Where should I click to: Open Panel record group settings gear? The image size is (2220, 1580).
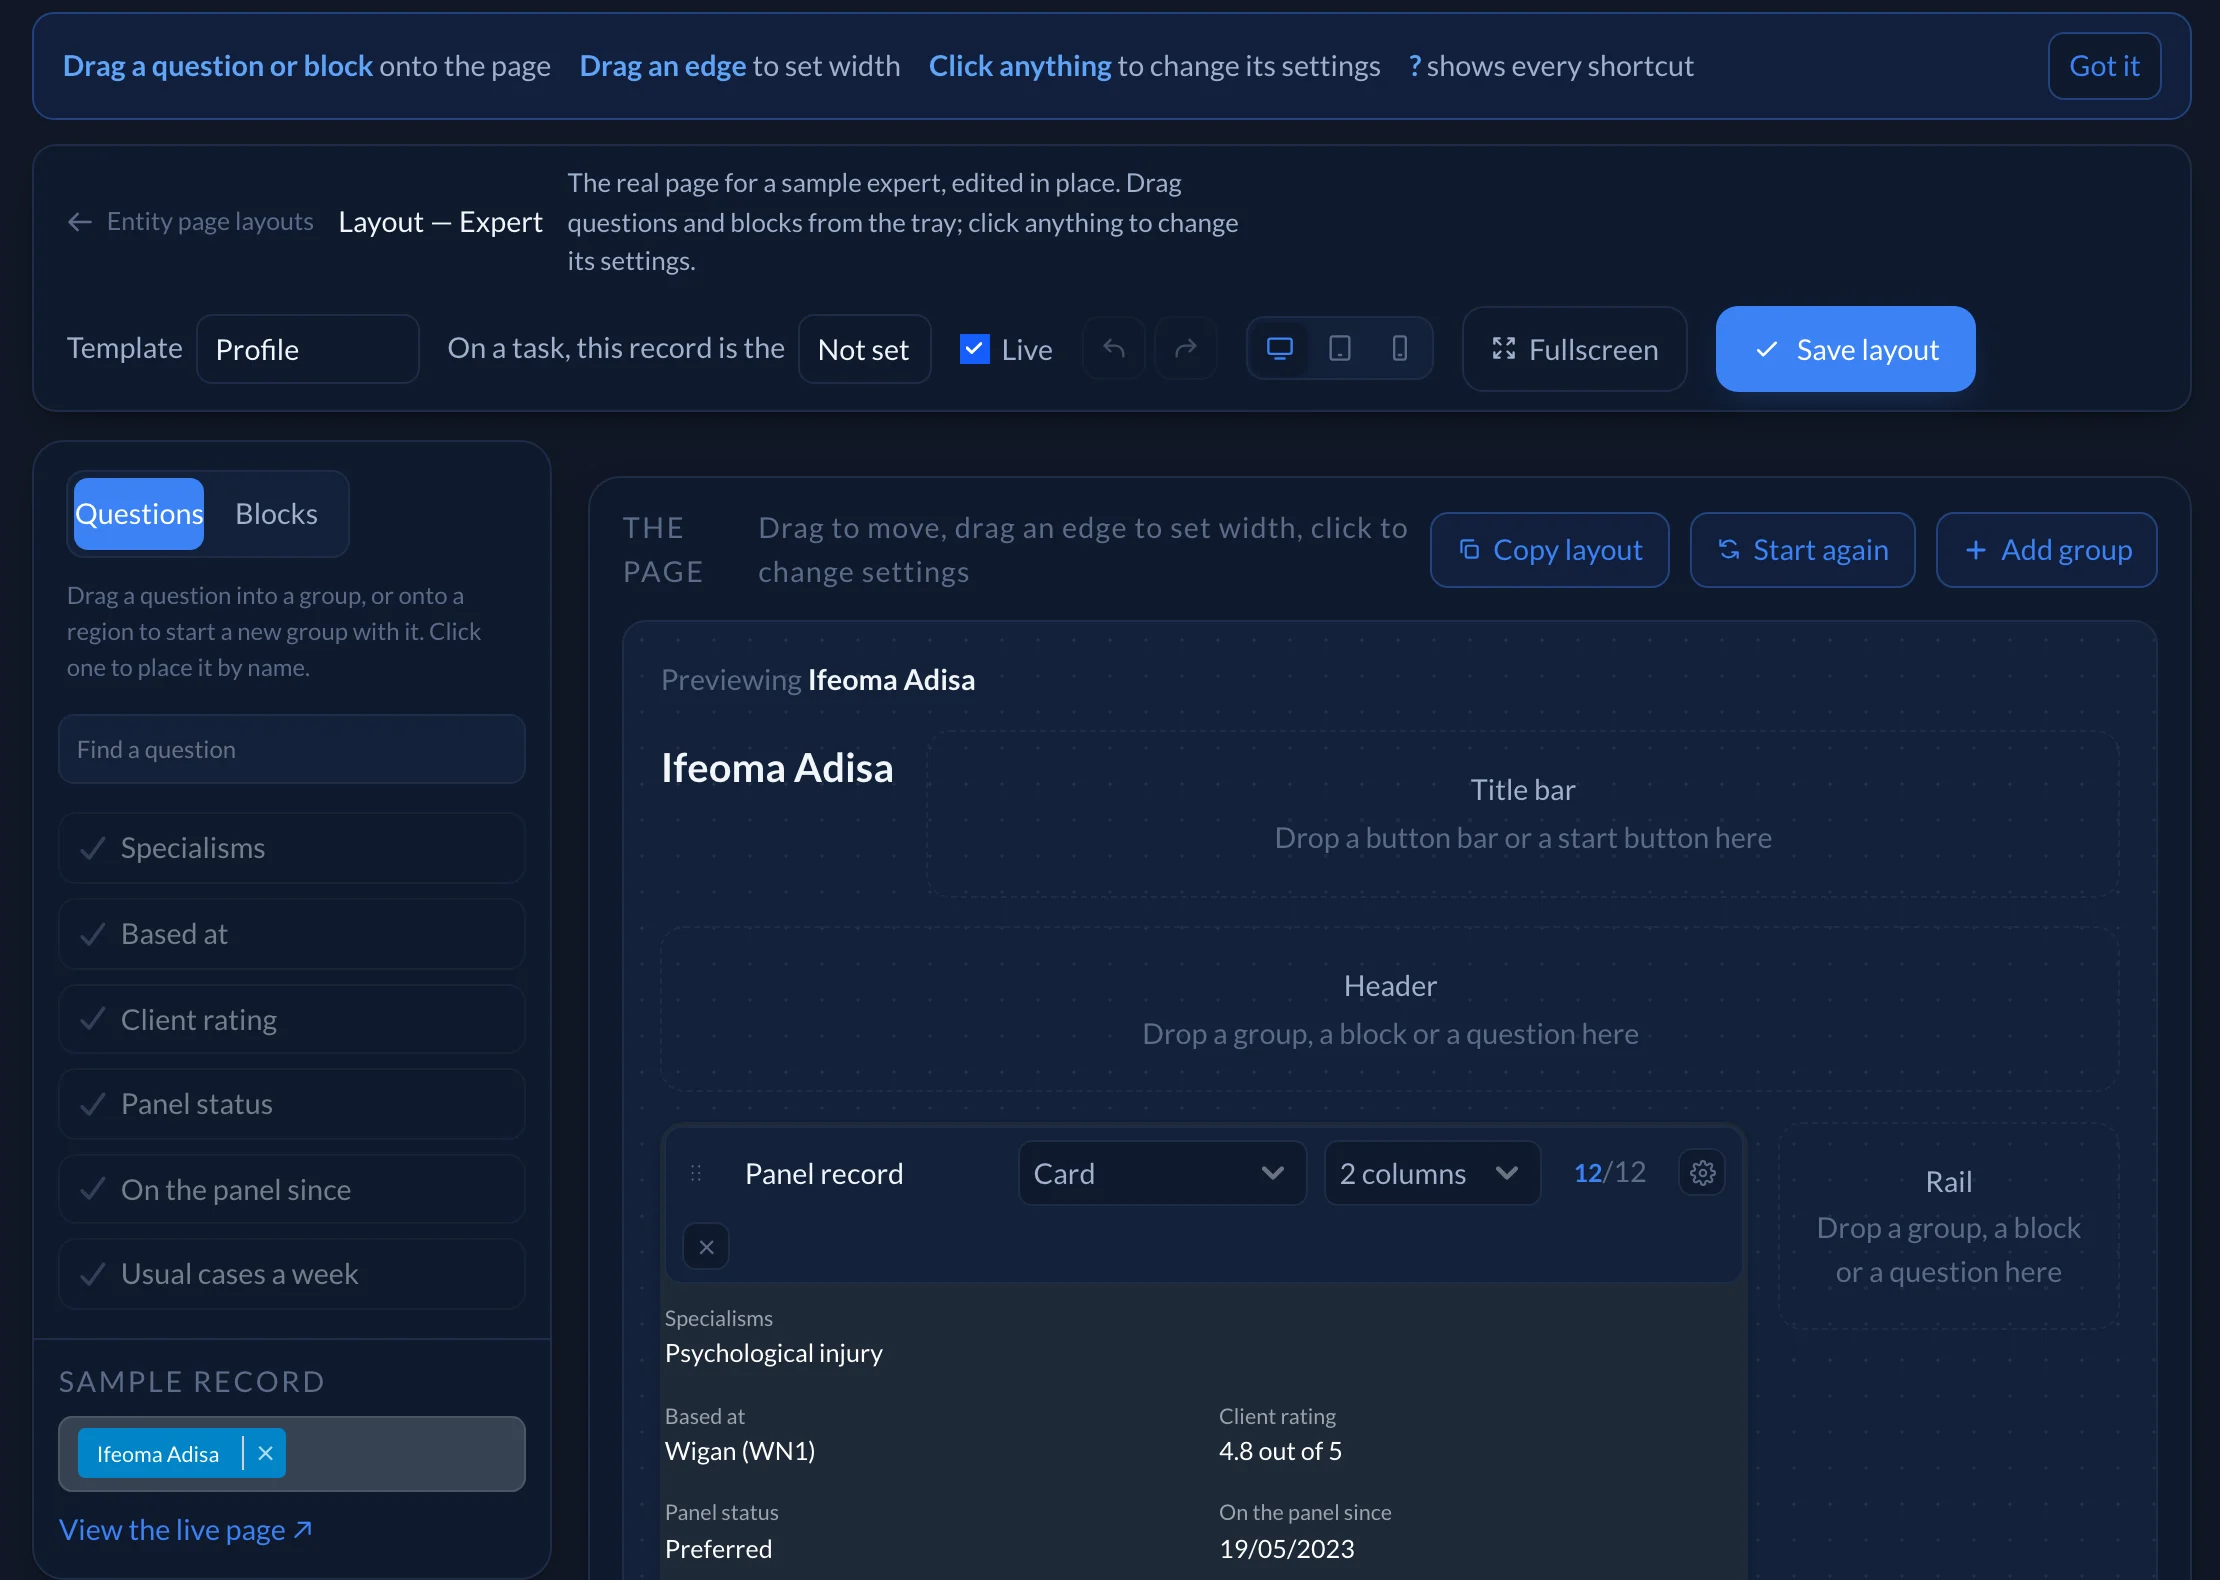1703,1173
